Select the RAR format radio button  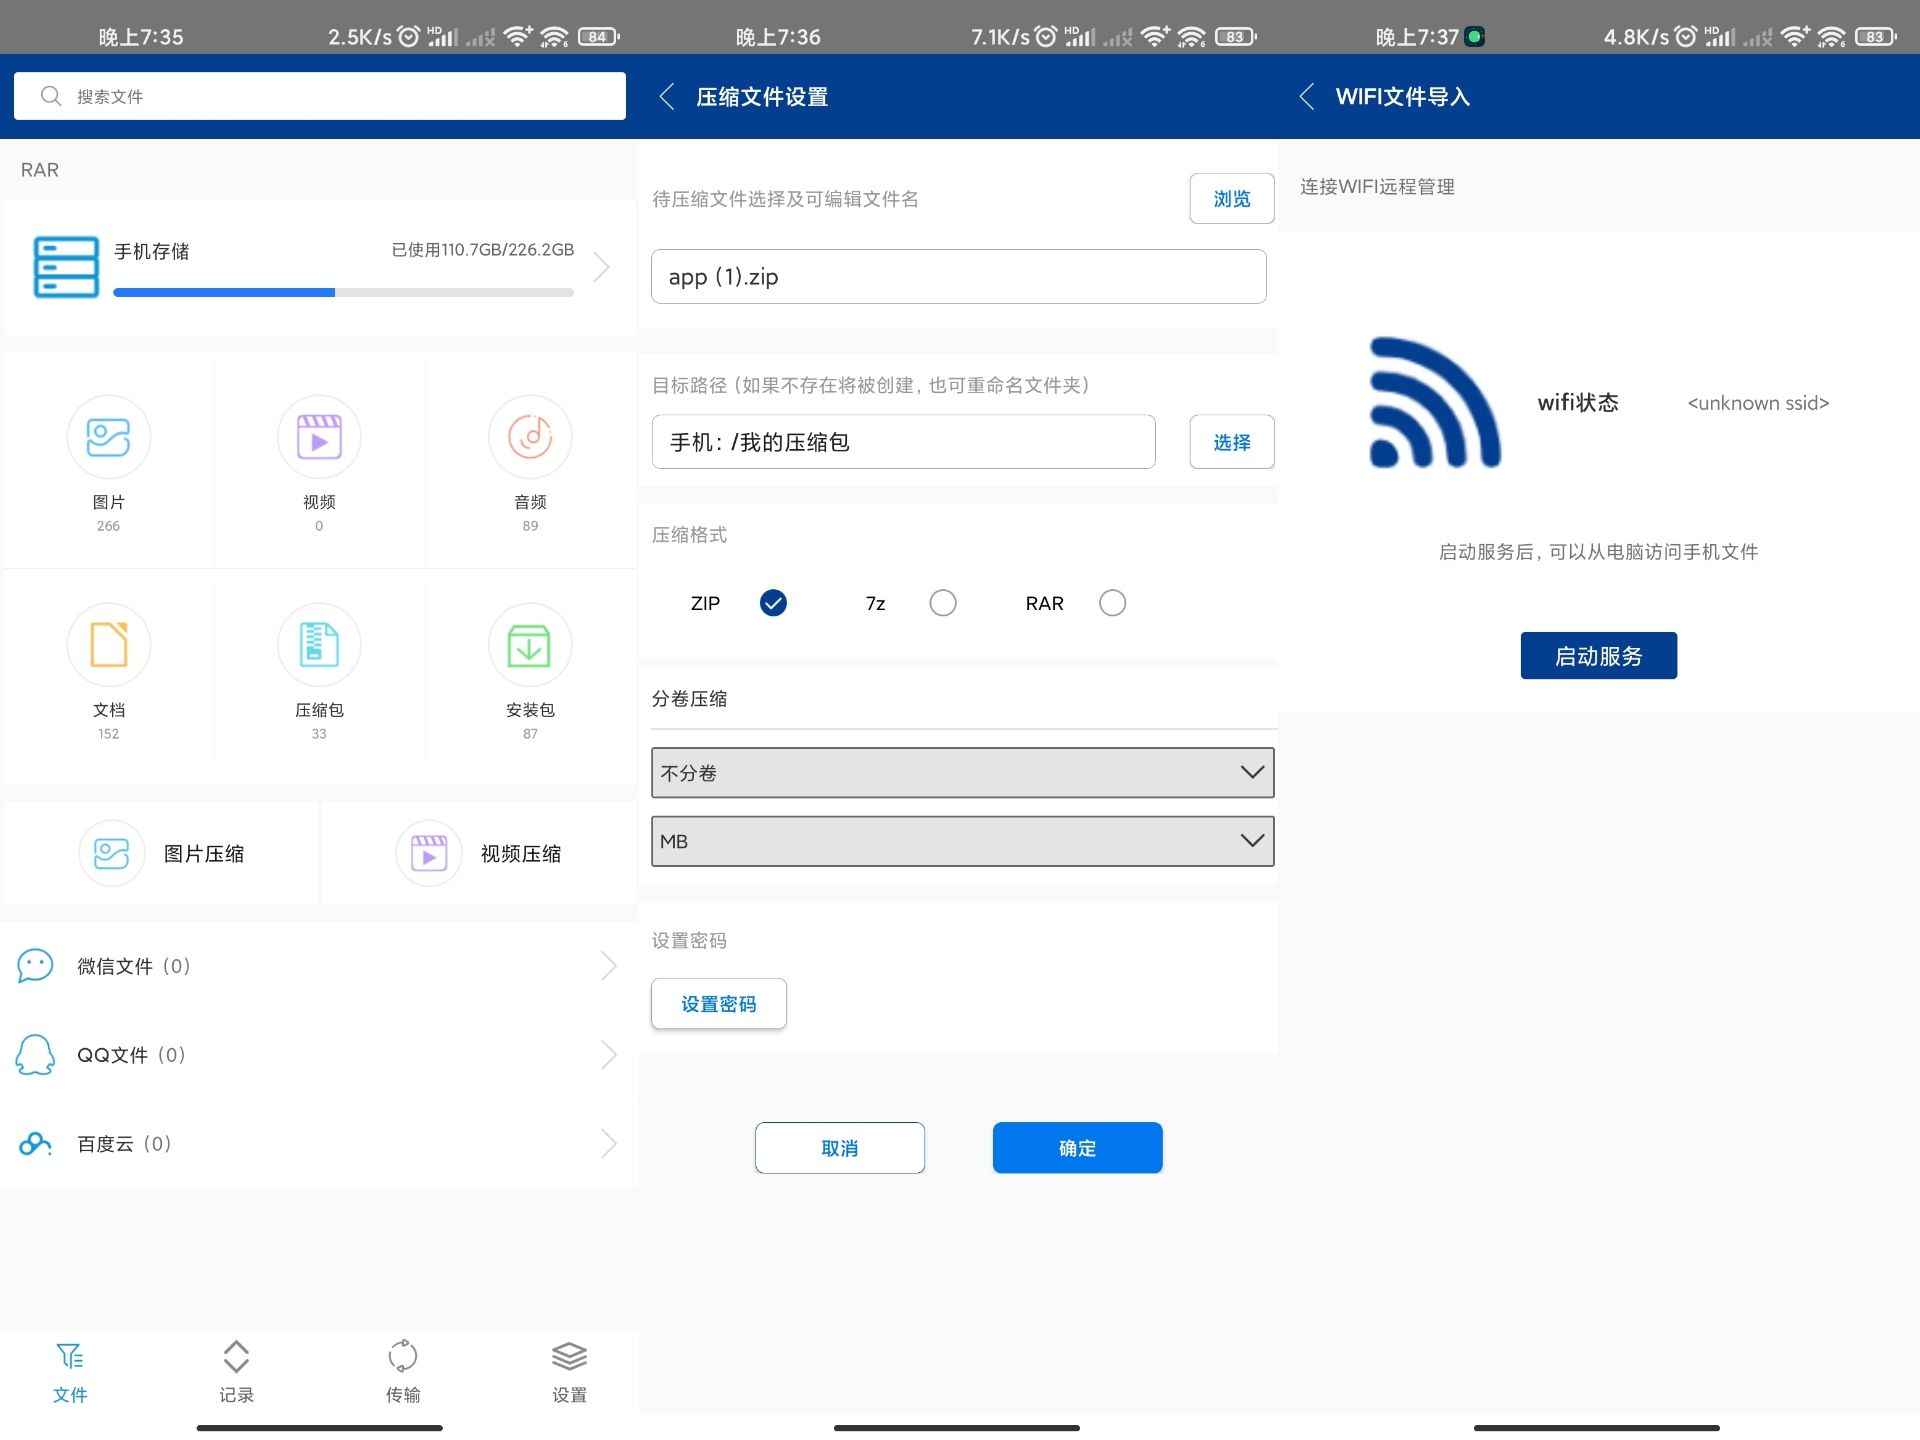(1112, 603)
